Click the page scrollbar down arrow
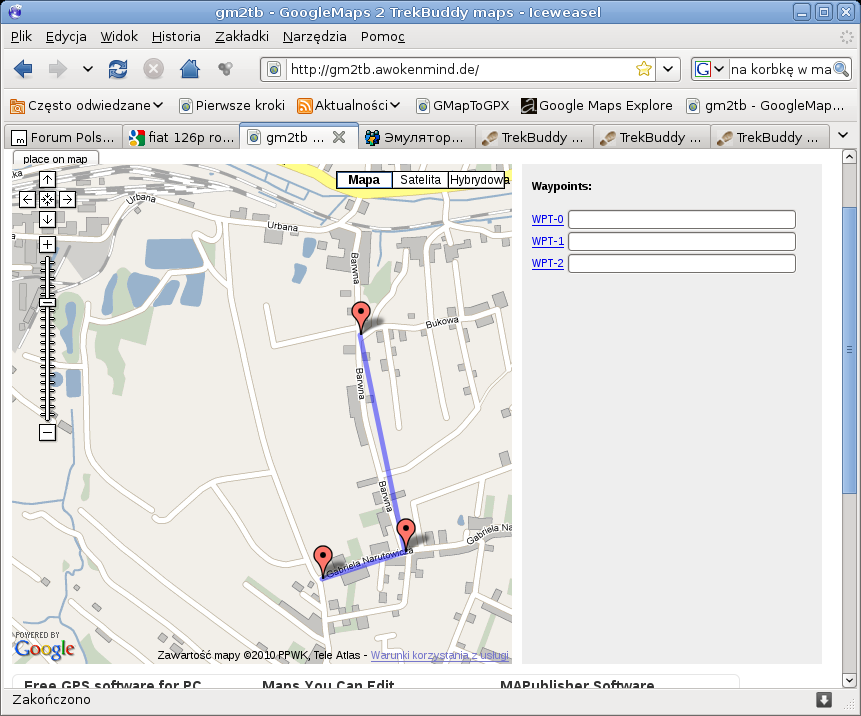 [x=849, y=680]
